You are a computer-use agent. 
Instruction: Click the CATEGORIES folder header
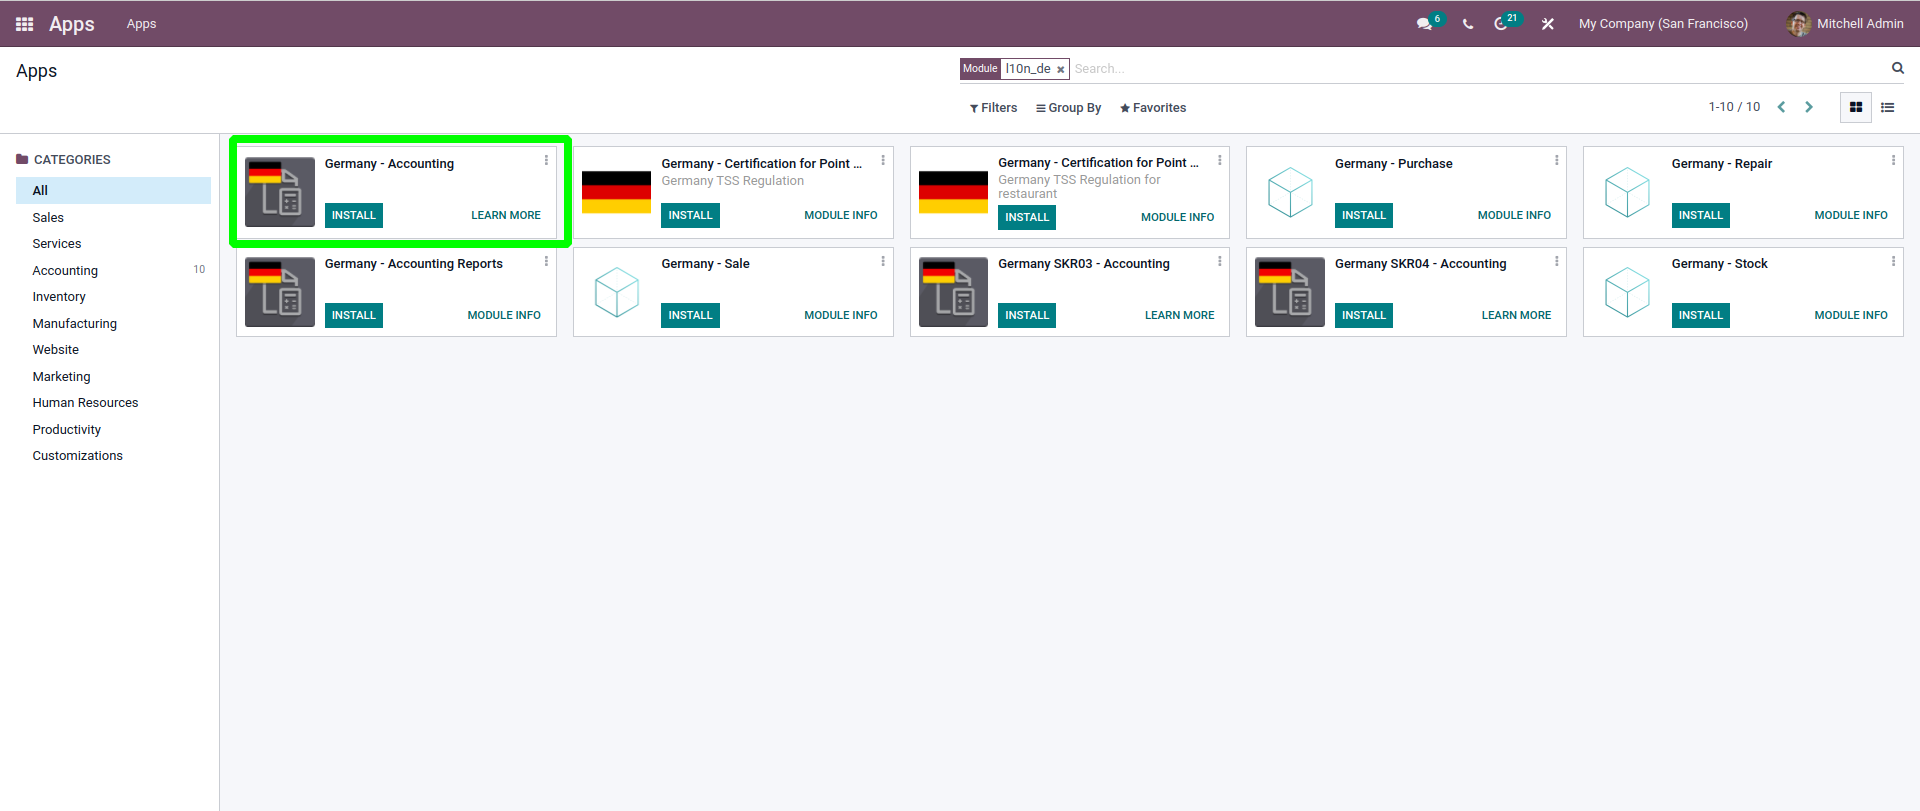click(64, 160)
